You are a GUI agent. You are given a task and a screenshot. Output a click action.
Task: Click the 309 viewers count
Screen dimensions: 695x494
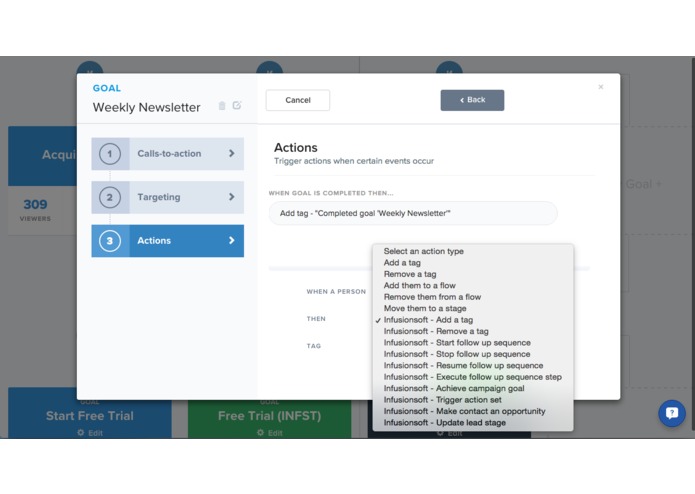(x=35, y=204)
